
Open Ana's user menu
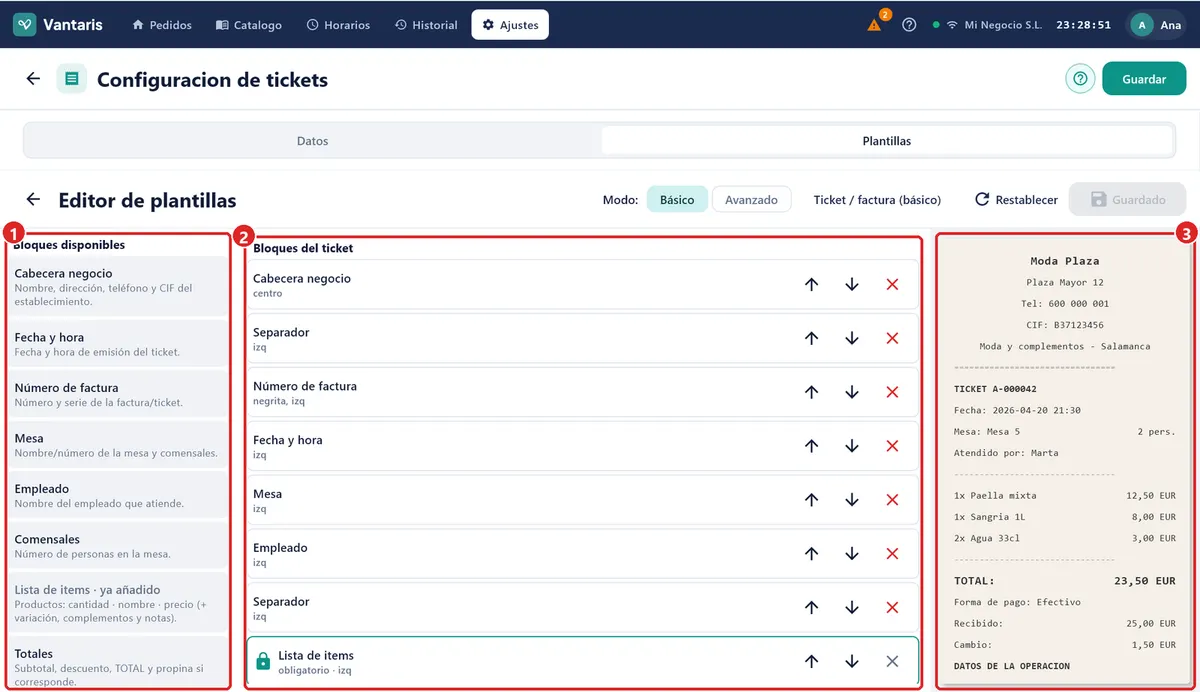point(1157,25)
